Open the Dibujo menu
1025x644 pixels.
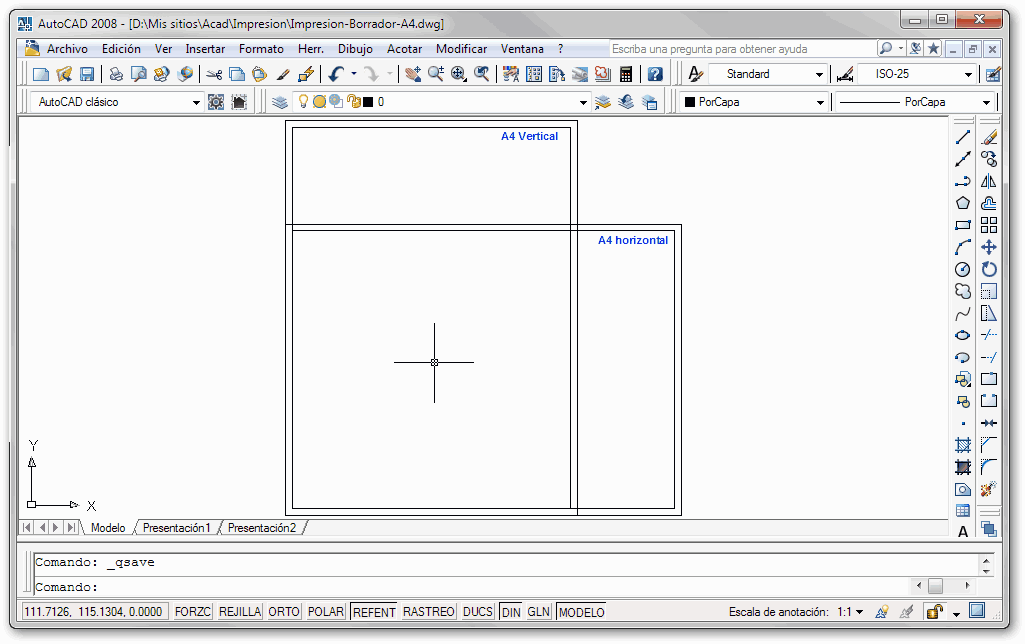(355, 48)
